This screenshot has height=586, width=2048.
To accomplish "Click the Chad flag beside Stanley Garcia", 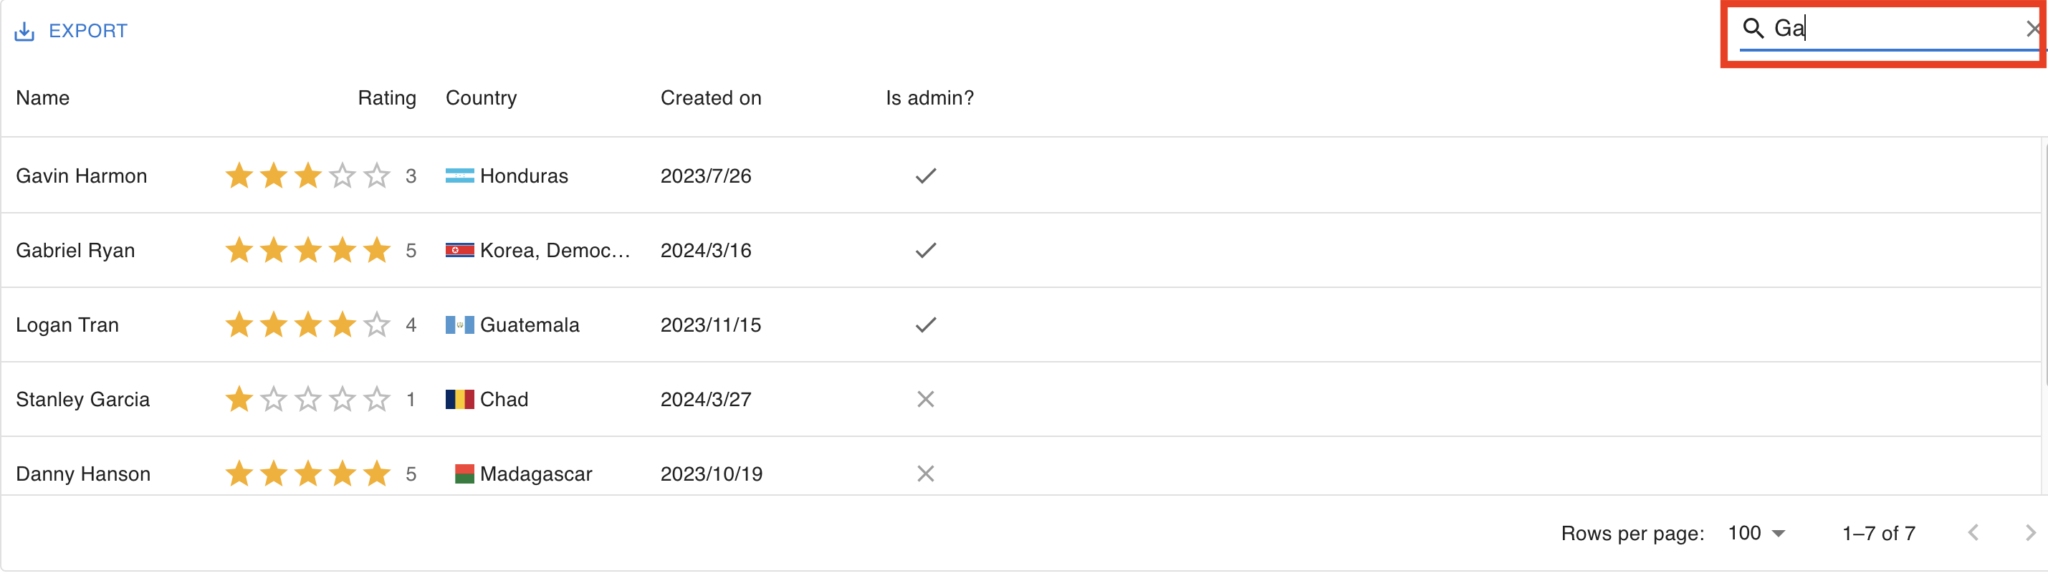I will (x=458, y=399).
